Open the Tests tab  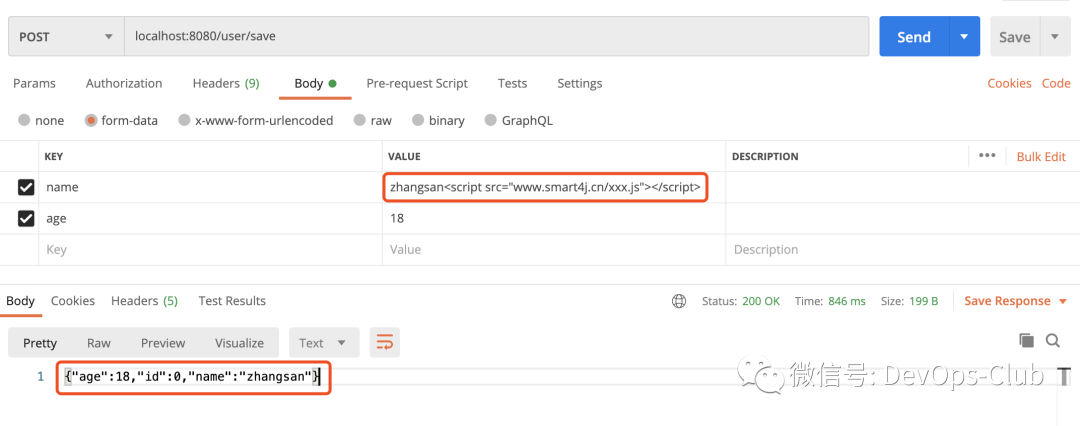pyautogui.click(x=512, y=83)
